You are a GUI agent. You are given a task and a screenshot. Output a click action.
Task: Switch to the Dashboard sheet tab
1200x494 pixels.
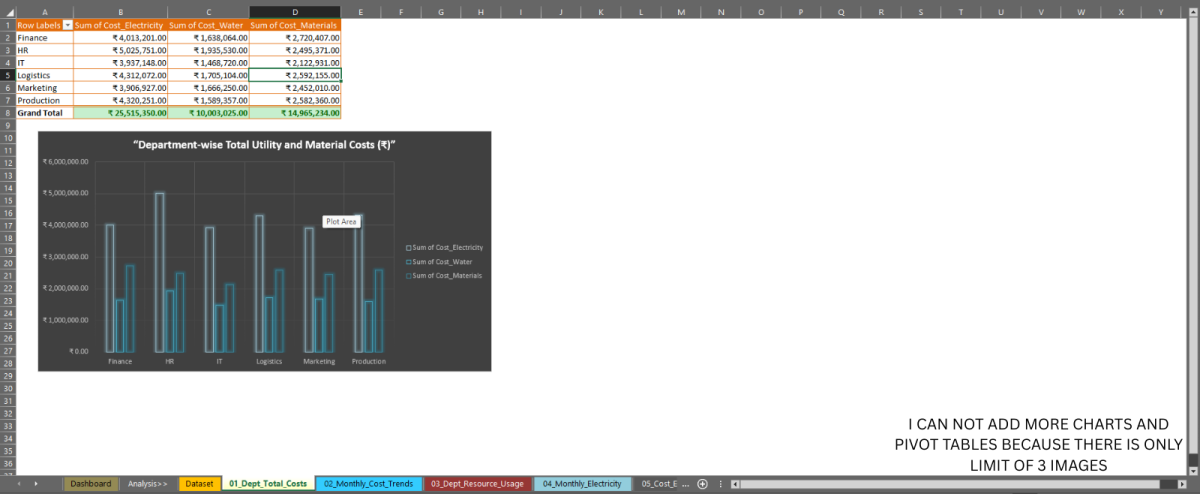pos(91,484)
